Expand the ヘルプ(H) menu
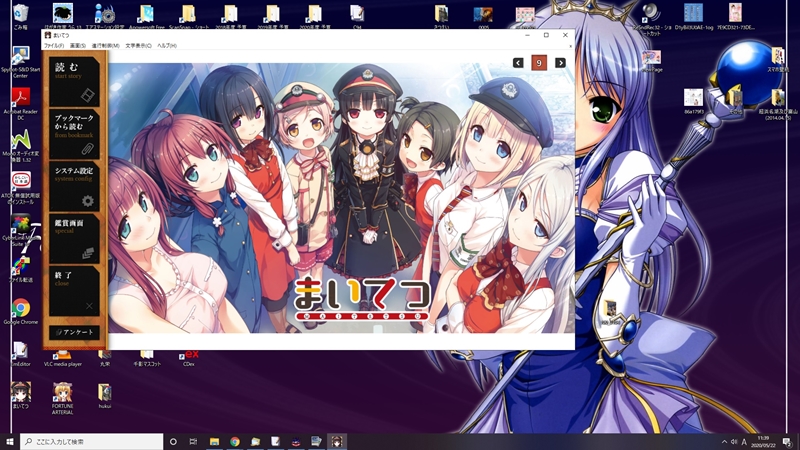 pos(166,46)
